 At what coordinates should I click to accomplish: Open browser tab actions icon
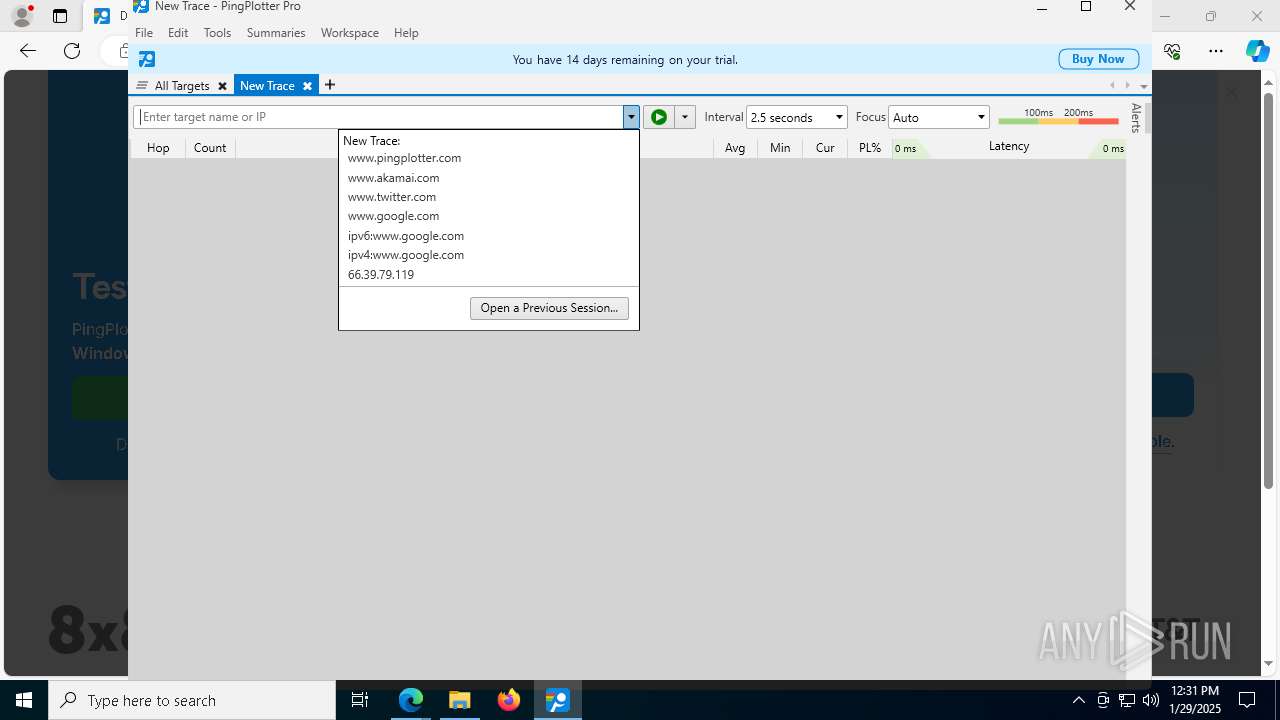tap(60, 16)
